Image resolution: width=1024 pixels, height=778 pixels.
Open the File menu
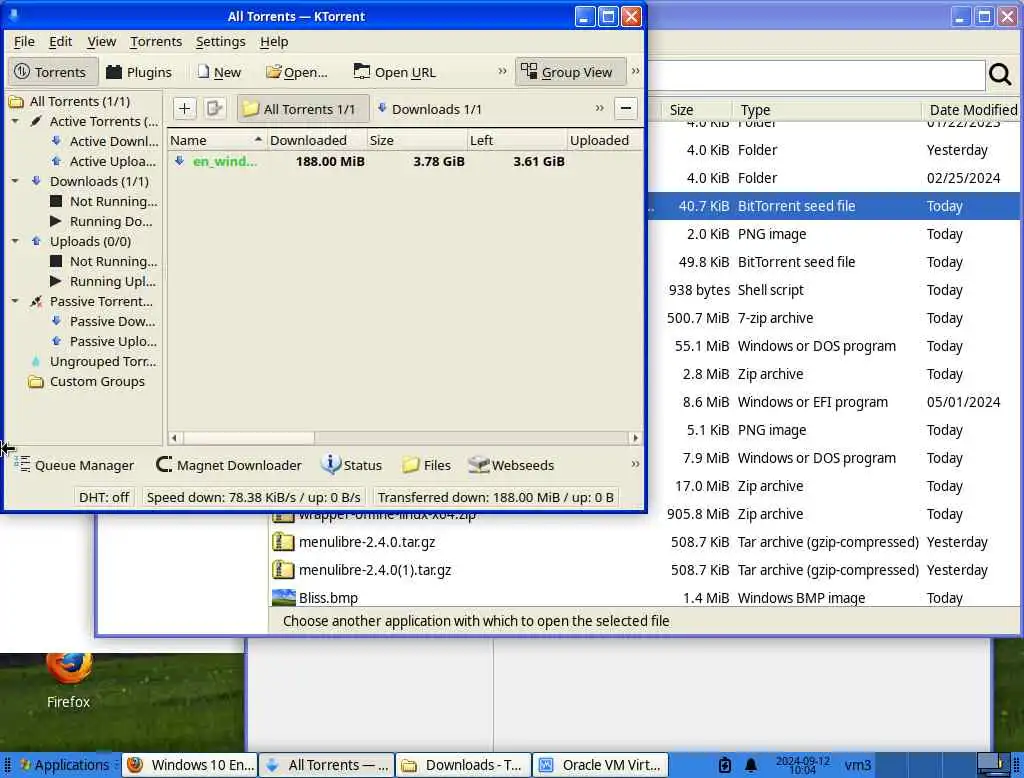[24, 42]
